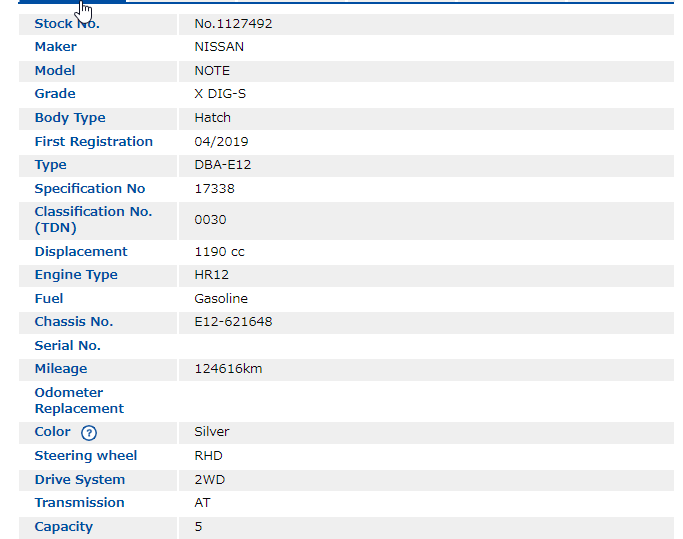This screenshot has height=539, width=683.
Task: Select specification number 17338
Action: (213, 189)
